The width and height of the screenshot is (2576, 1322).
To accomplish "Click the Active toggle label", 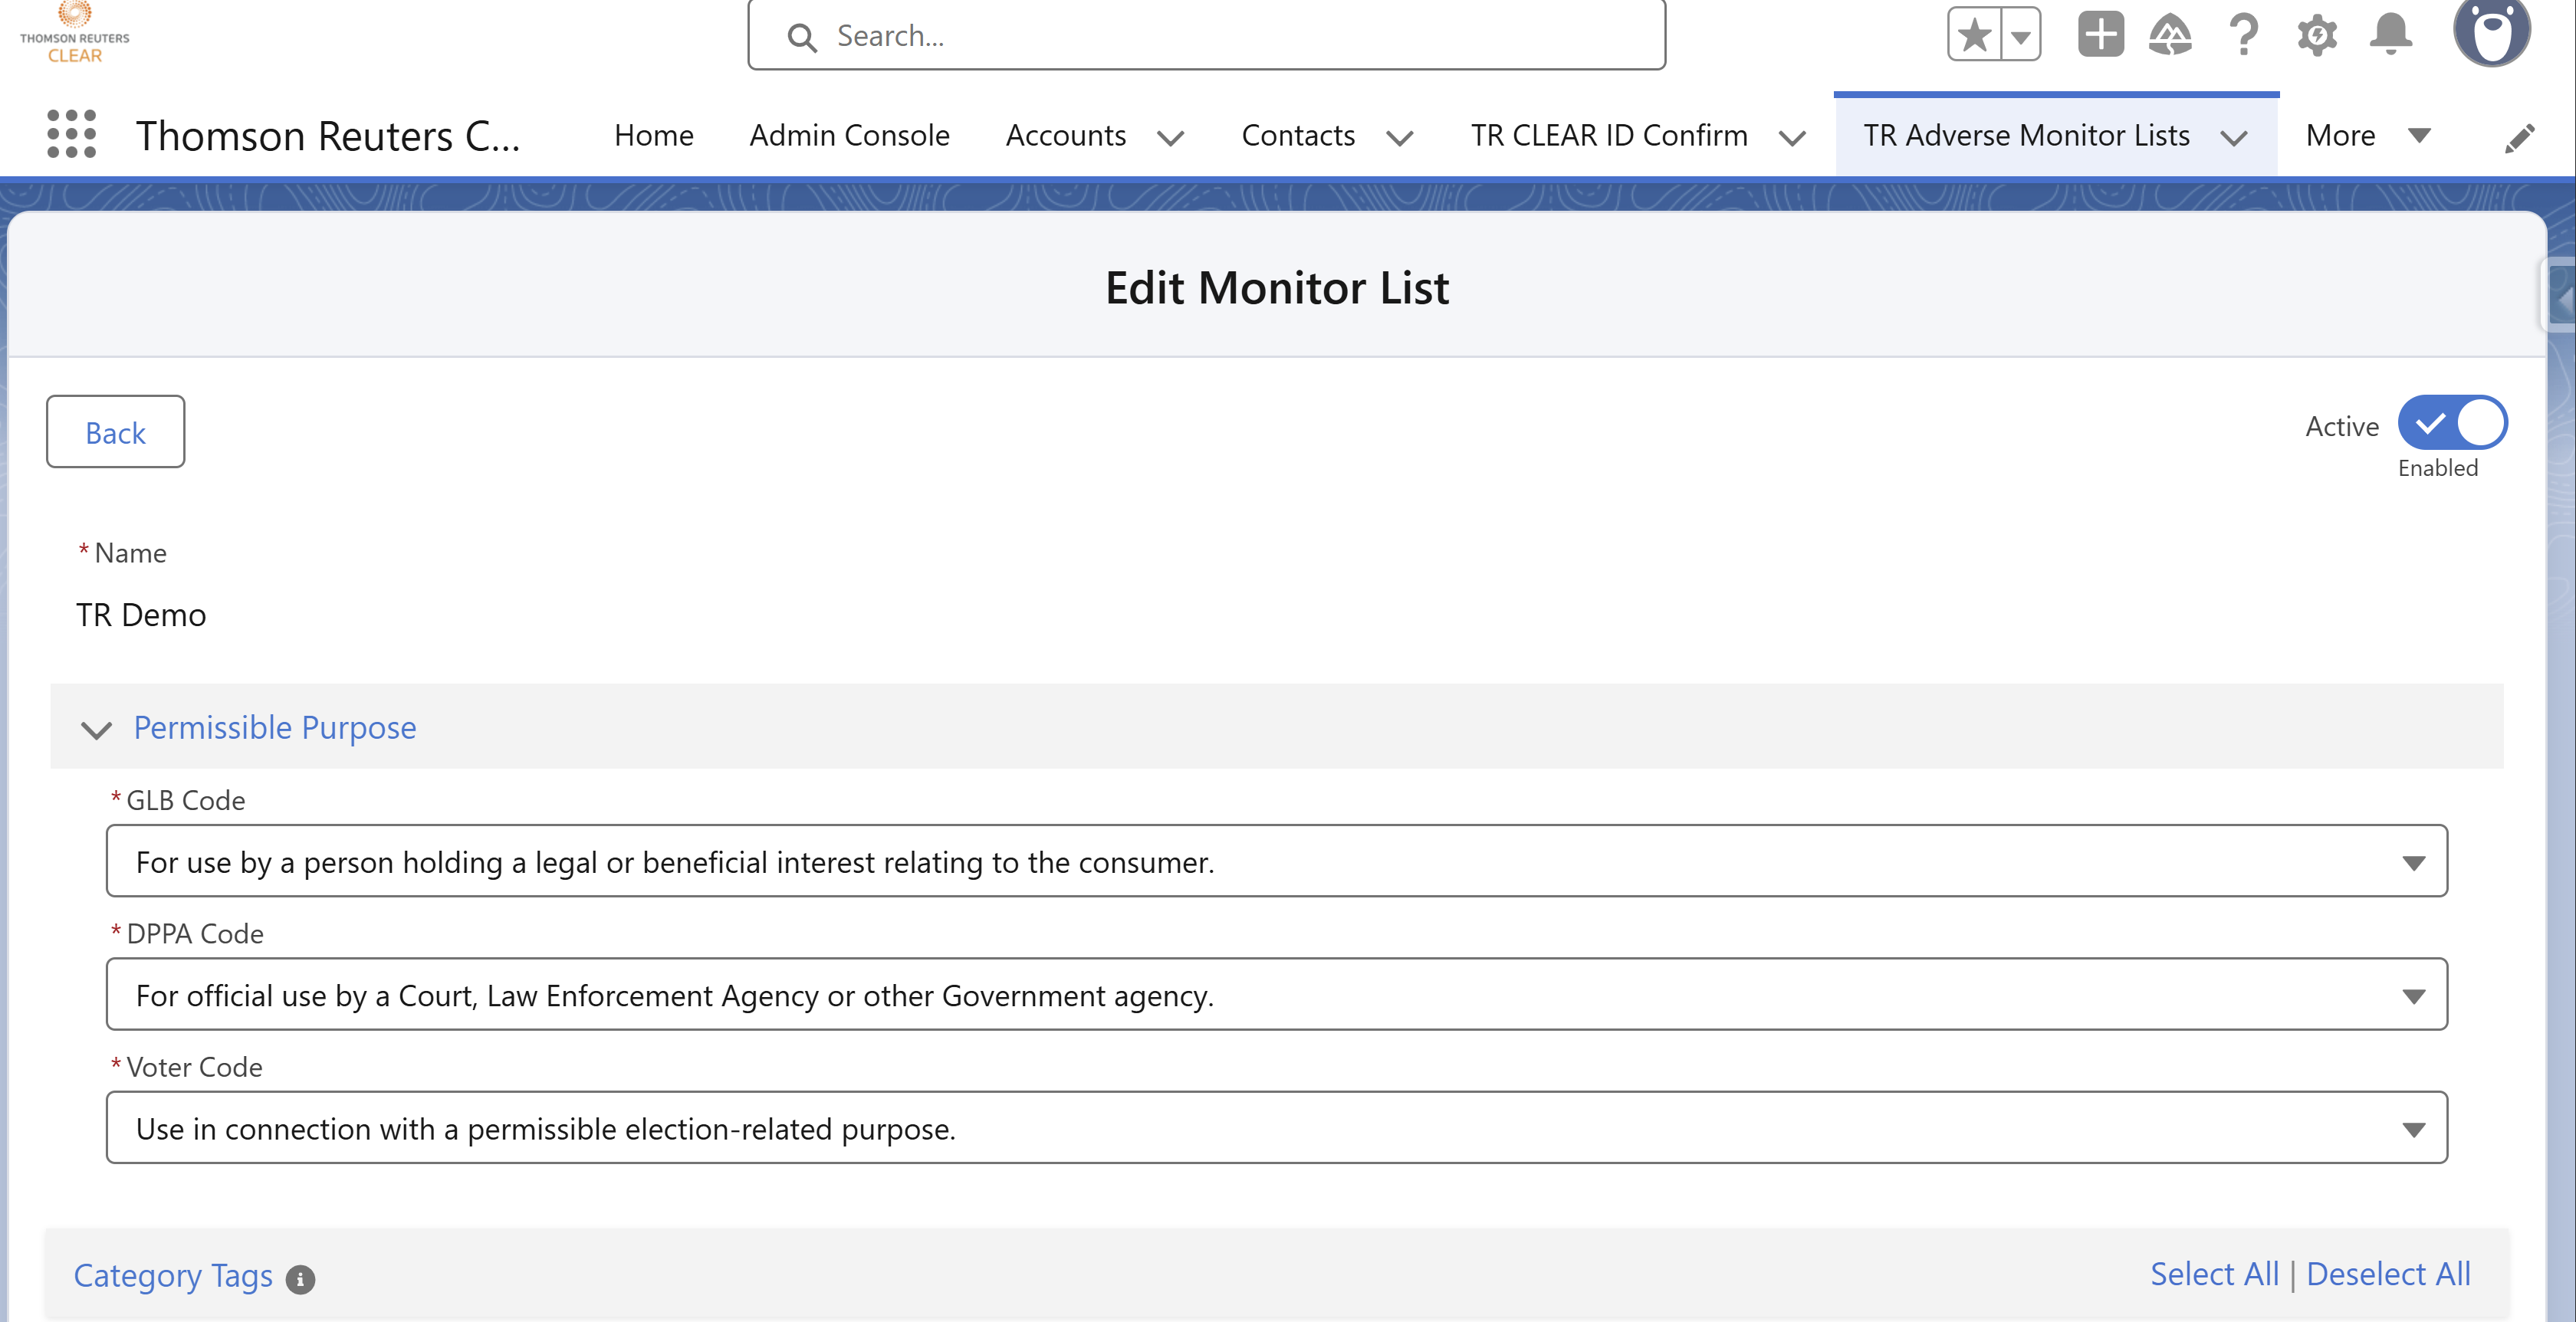I will (2342, 426).
